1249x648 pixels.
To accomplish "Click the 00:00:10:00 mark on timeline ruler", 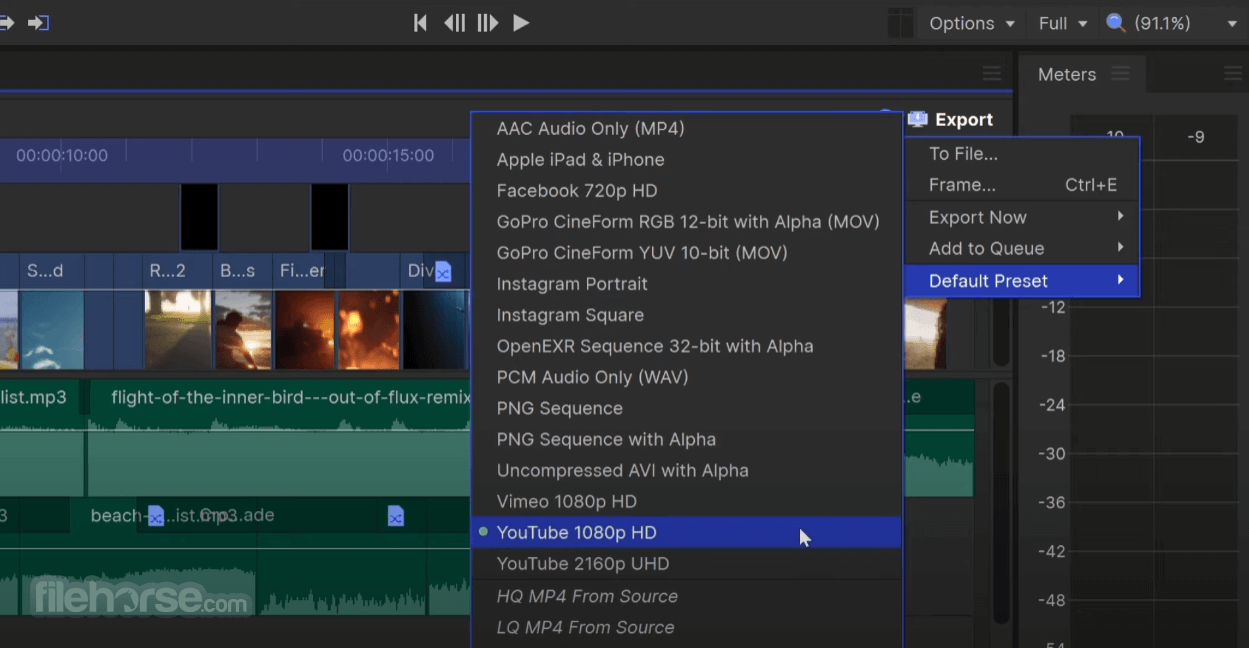I will tap(62, 155).
